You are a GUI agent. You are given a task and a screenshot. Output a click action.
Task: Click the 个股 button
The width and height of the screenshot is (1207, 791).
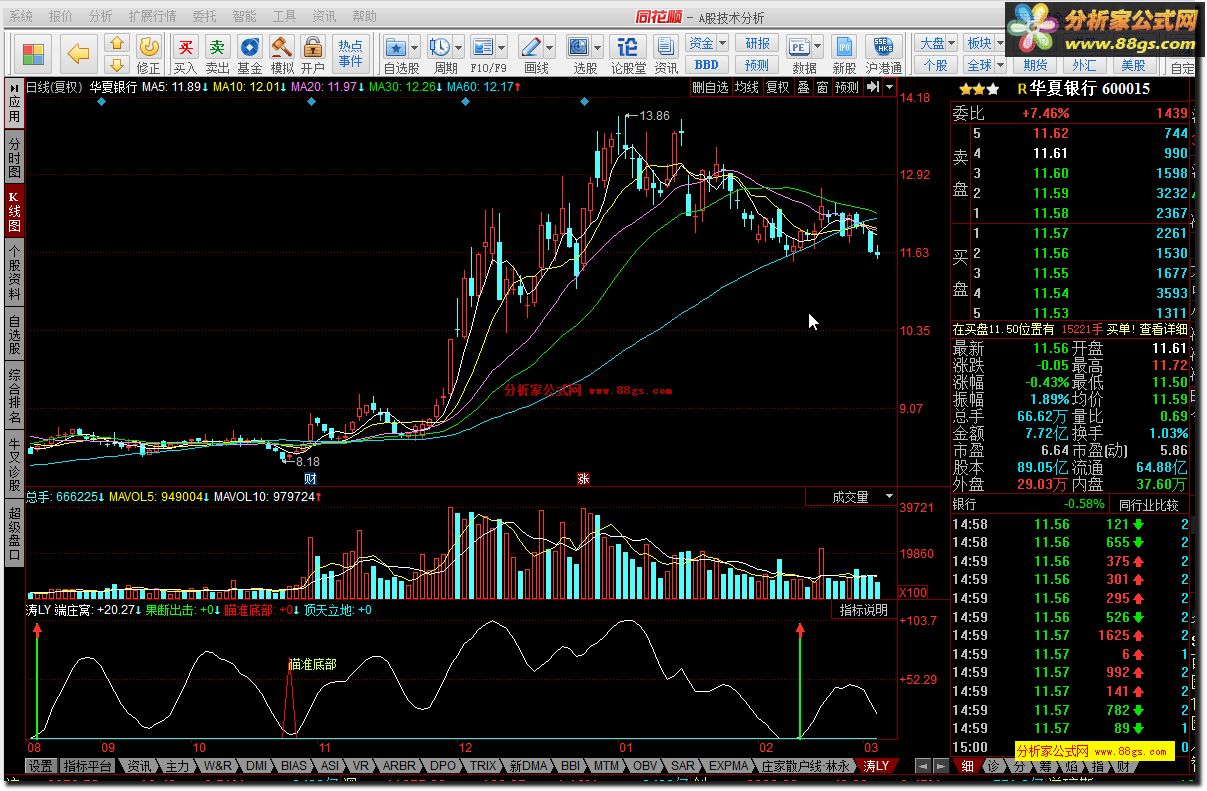pos(936,65)
